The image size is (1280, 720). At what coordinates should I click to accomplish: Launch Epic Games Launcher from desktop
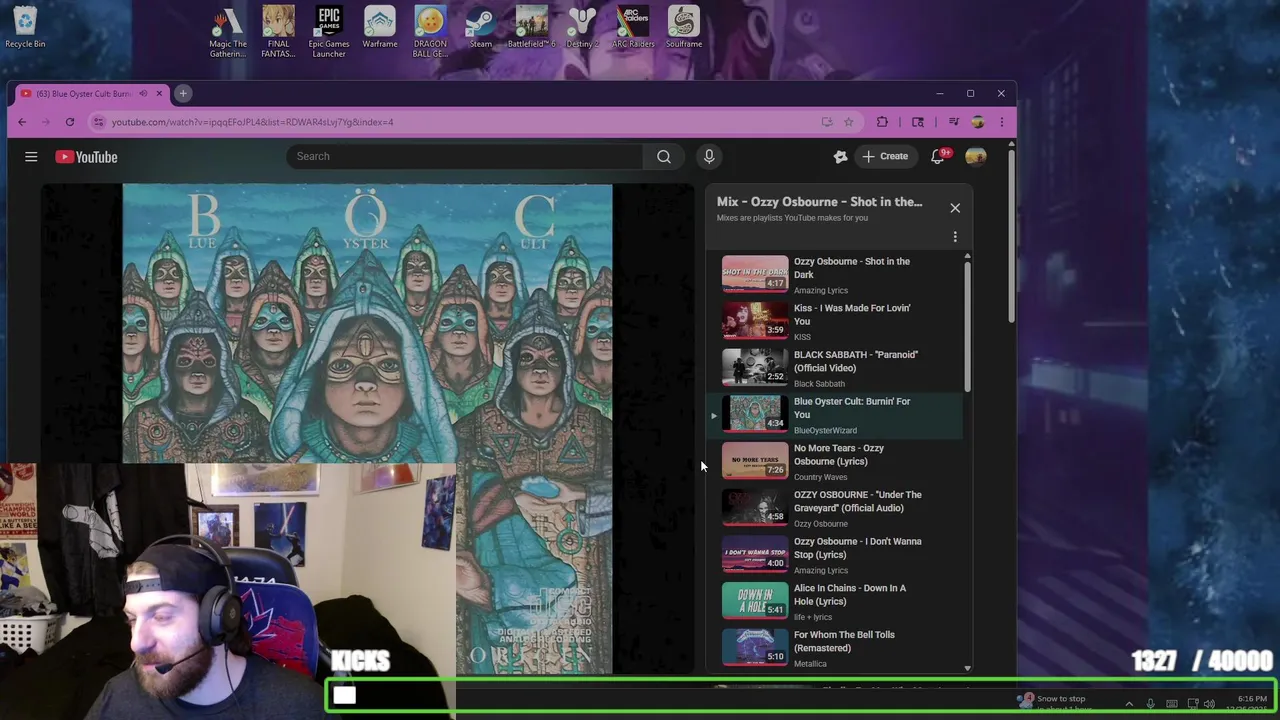point(329,32)
